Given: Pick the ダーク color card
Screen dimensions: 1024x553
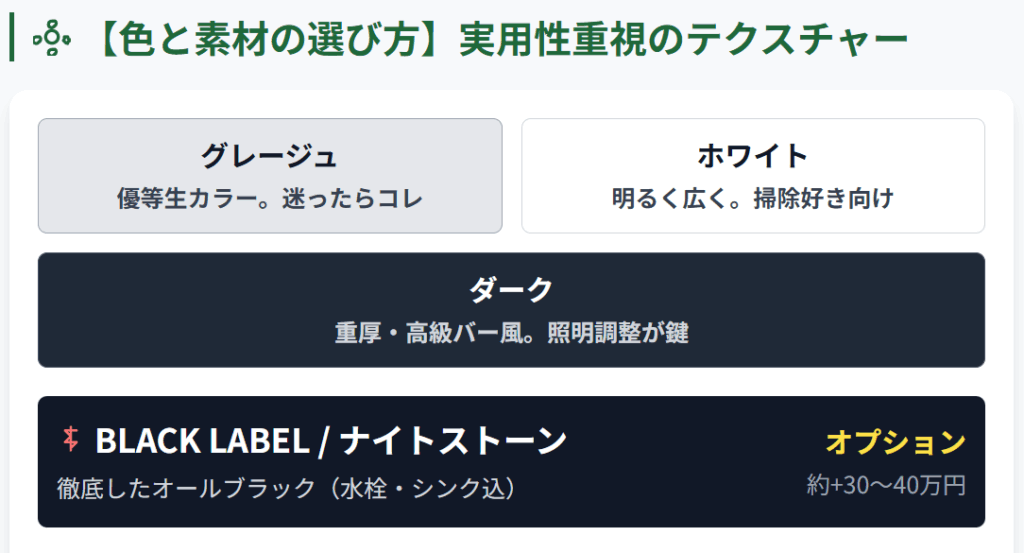Looking at the screenshot, I should pos(511,310).
